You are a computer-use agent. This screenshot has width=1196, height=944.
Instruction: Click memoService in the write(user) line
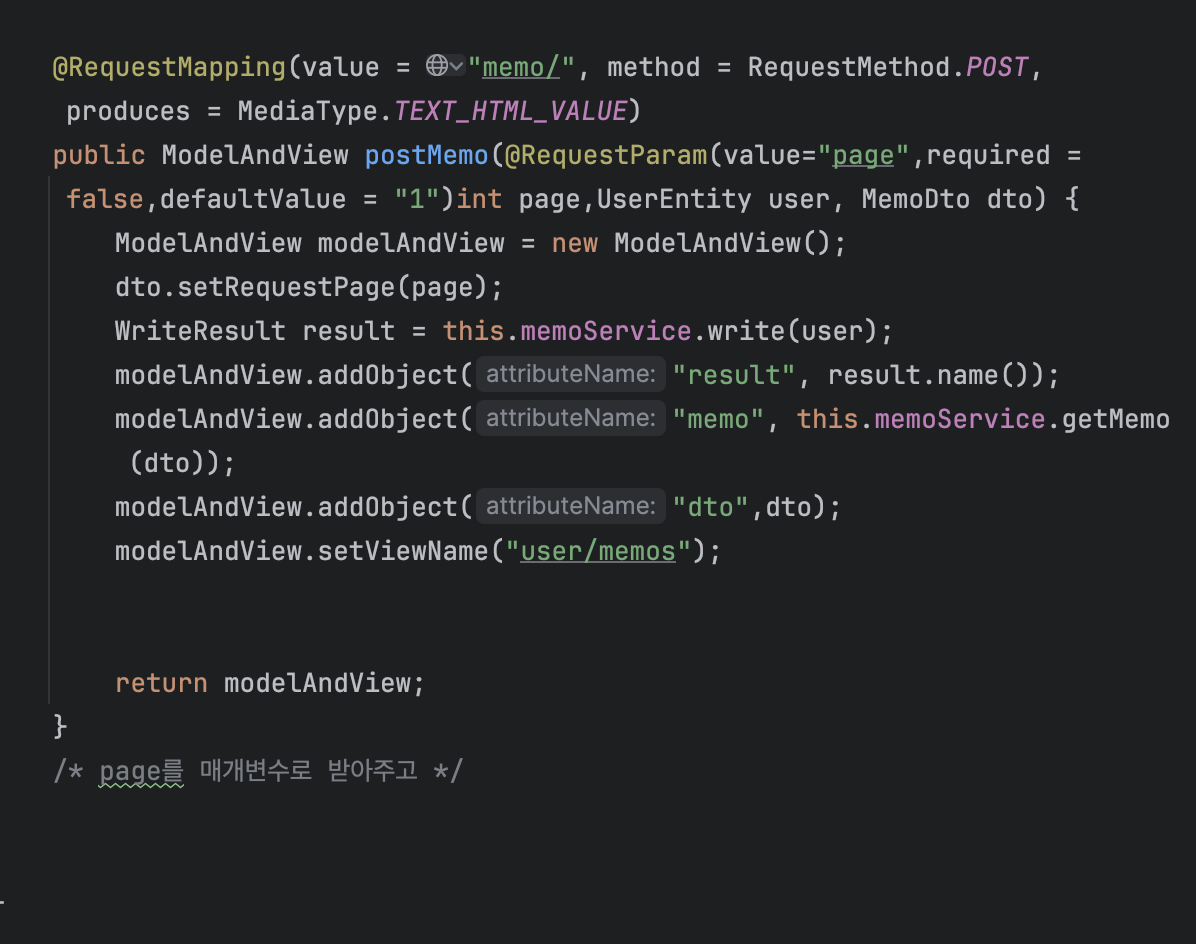pos(606,331)
